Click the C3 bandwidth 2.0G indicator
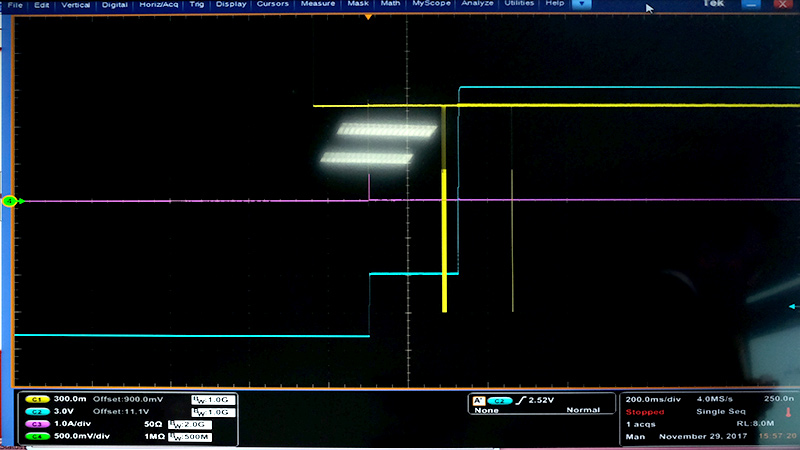This screenshot has height=450, width=800. coord(189,424)
